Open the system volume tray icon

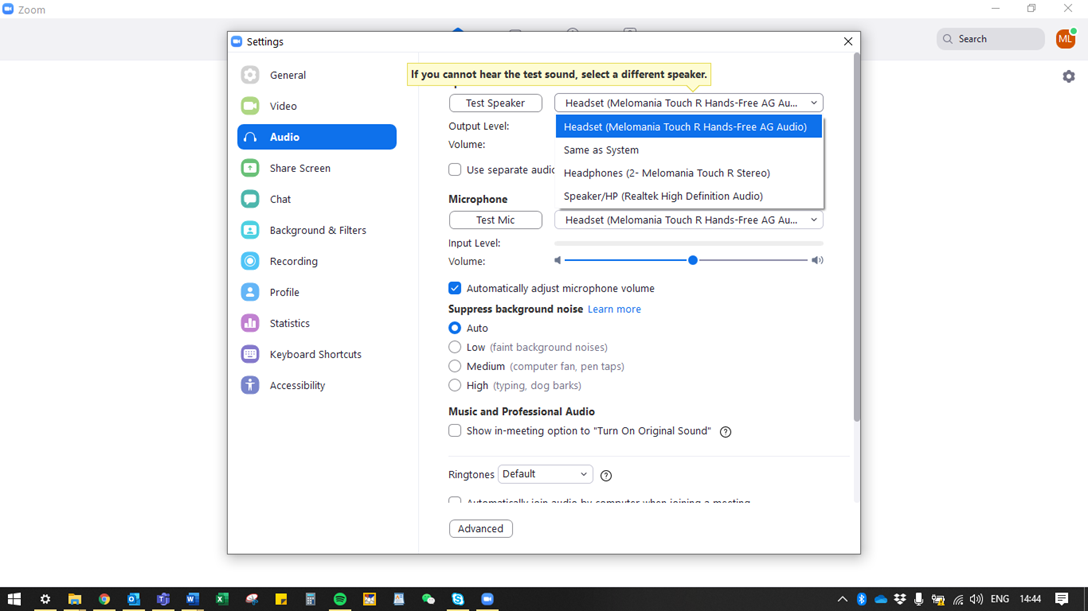pos(976,599)
